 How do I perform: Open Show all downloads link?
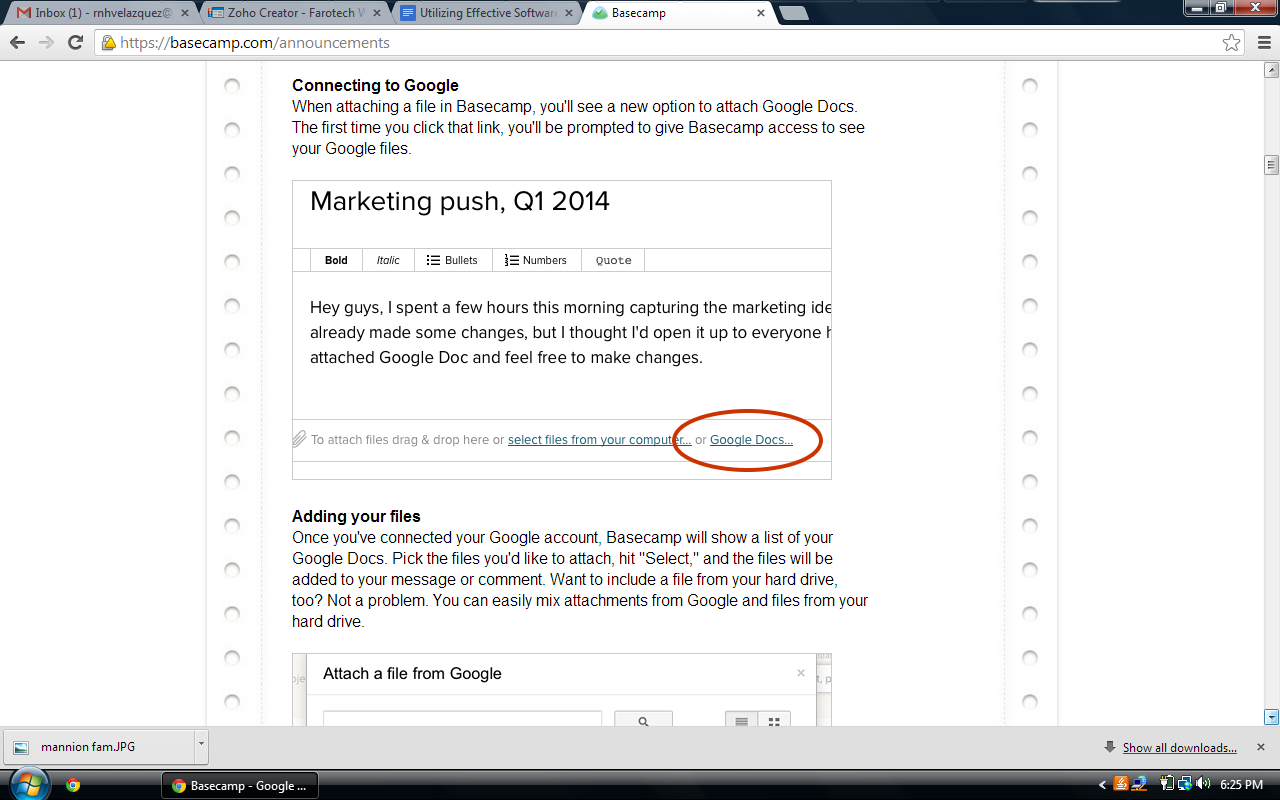click(1179, 747)
